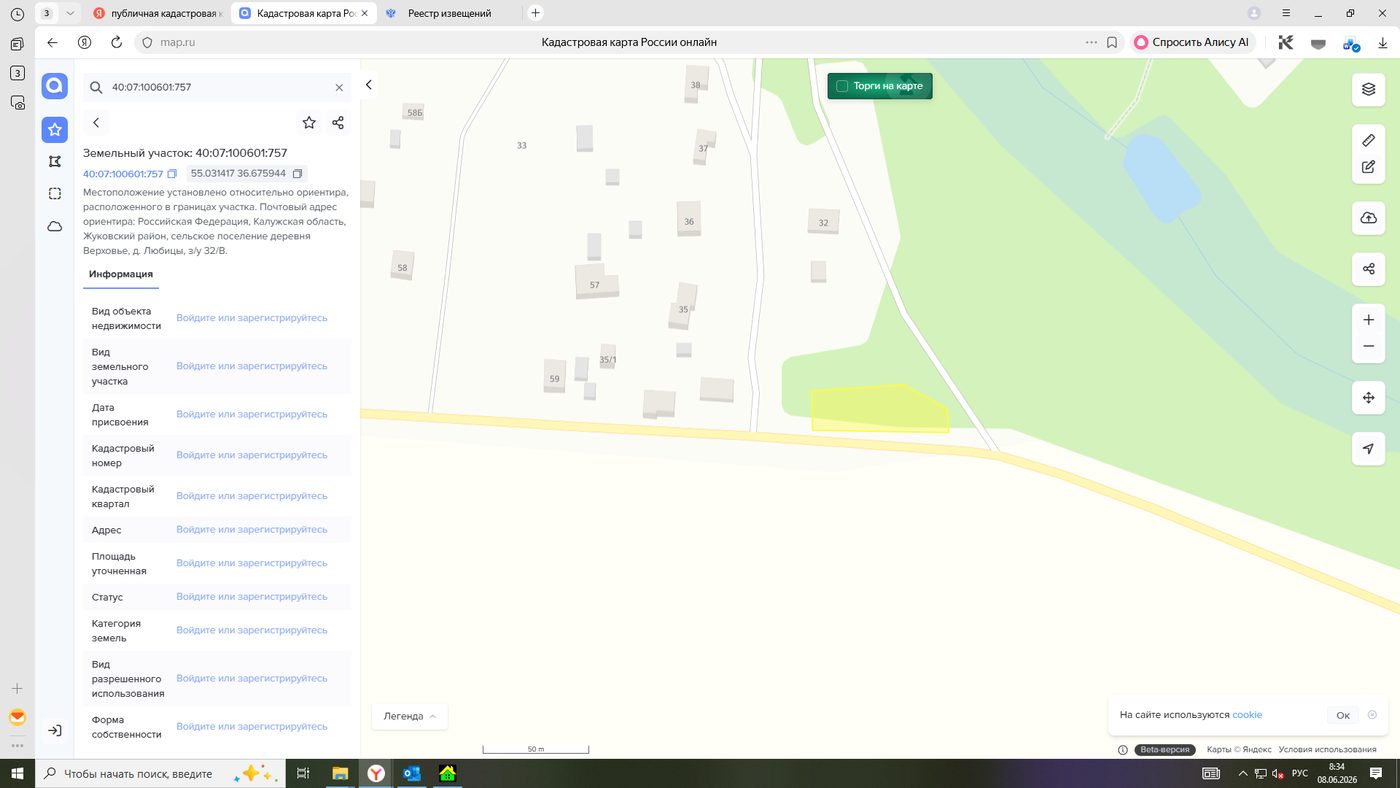Screen dimensions: 1400x788
Task: Open the upload cloud icon
Action: [x=1368, y=218]
